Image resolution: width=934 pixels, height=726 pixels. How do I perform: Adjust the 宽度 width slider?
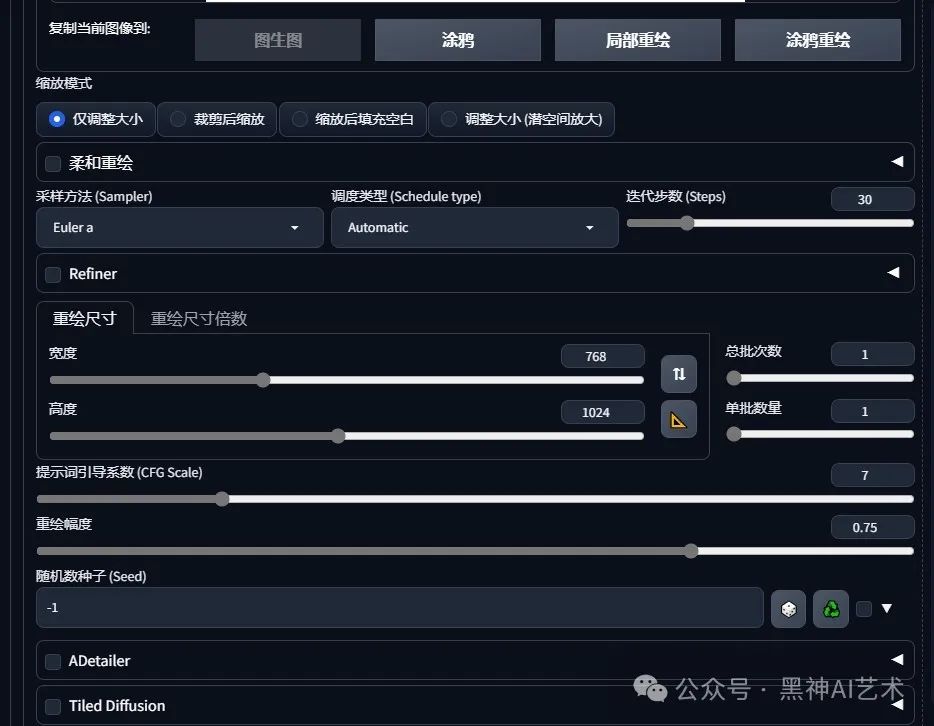[347, 380]
